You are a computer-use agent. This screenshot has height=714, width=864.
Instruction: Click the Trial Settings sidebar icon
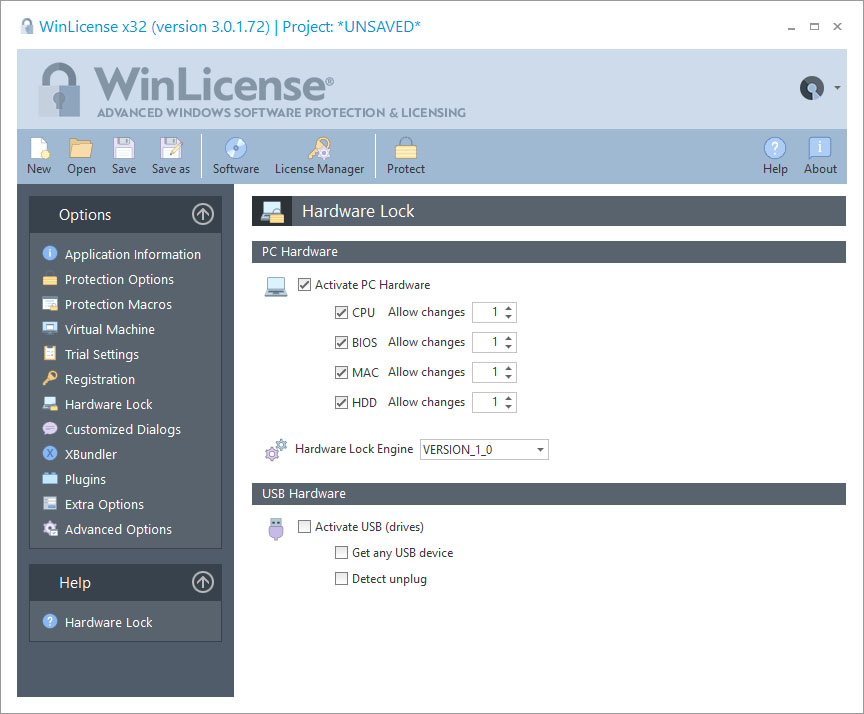(50, 353)
